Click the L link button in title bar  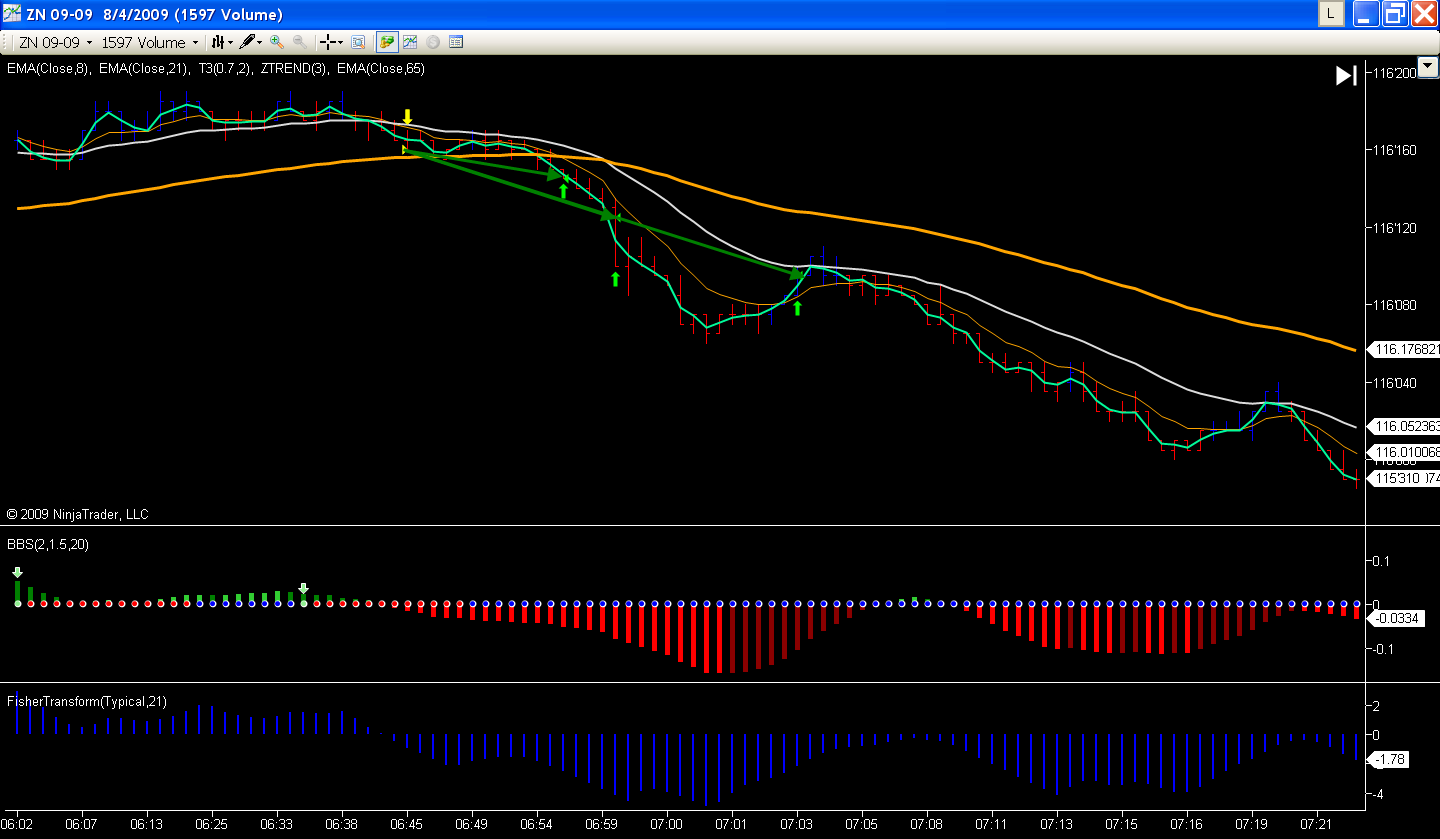click(1331, 14)
